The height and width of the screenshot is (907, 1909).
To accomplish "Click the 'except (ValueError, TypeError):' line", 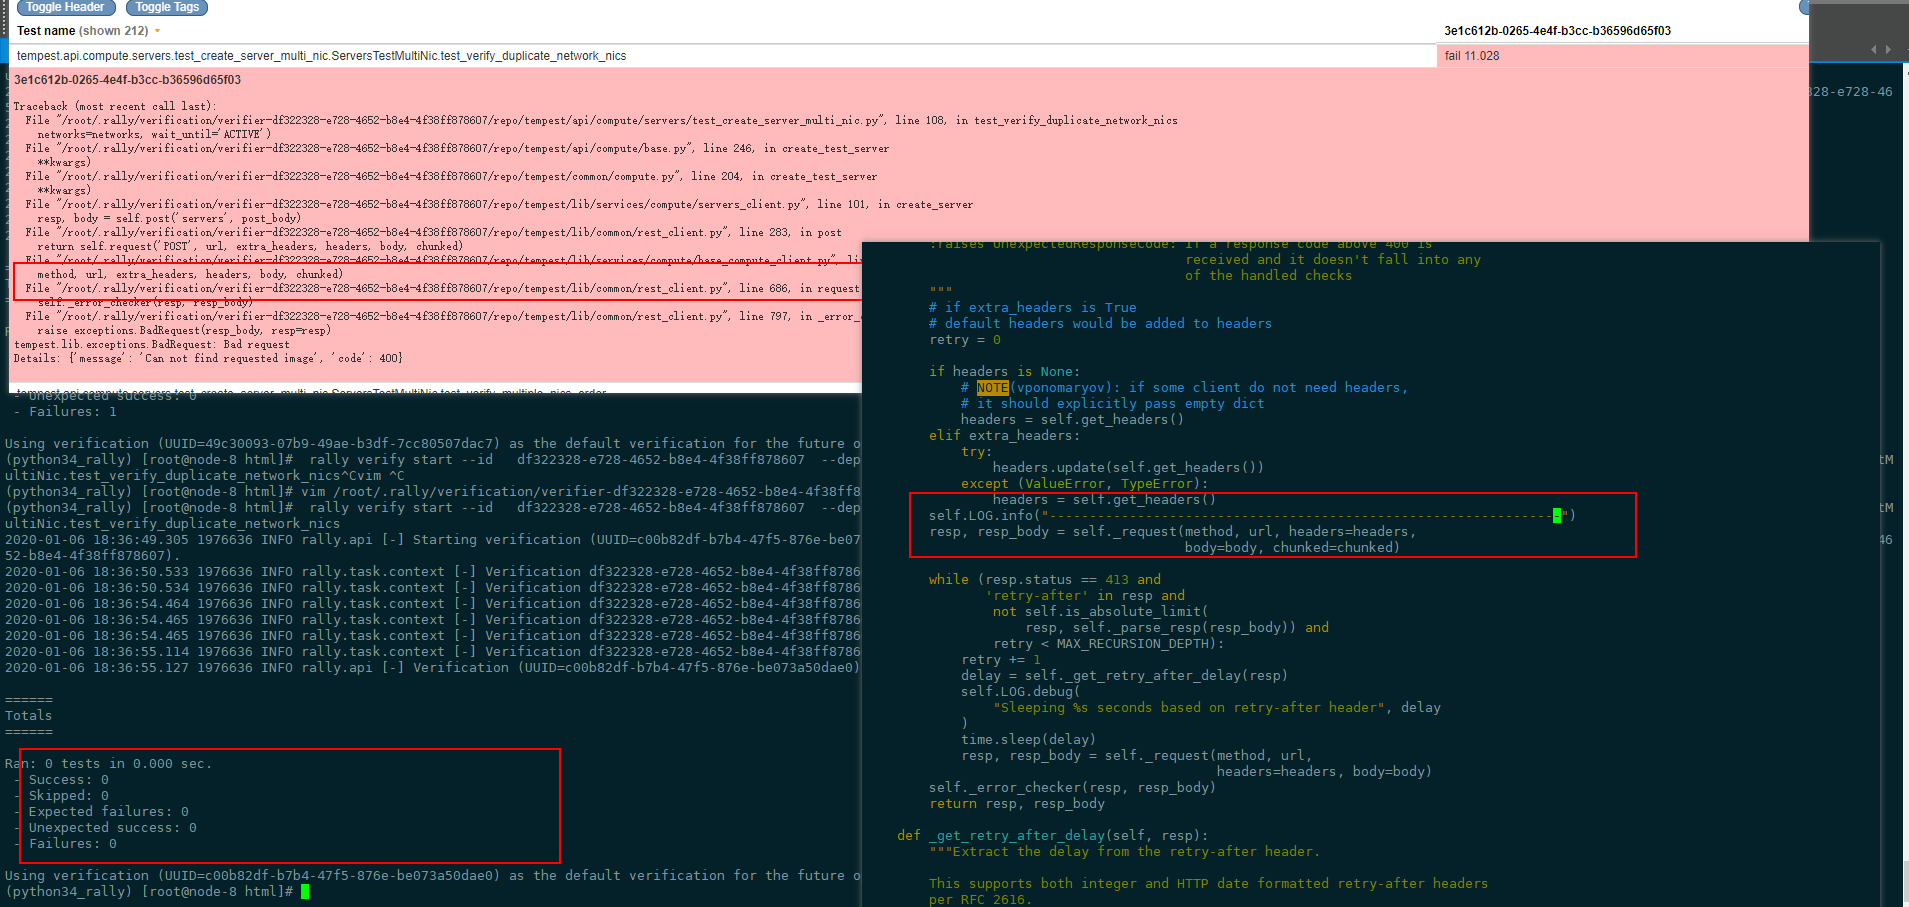I will pos(1085,483).
